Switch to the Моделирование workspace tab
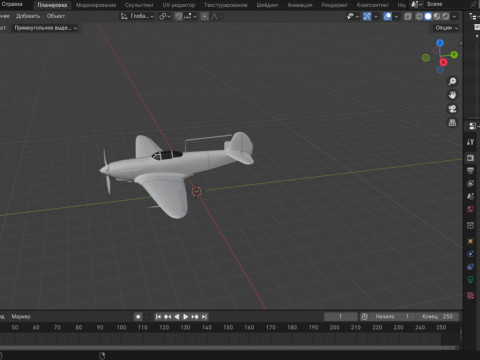The height and width of the screenshot is (360, 480). 96,5
